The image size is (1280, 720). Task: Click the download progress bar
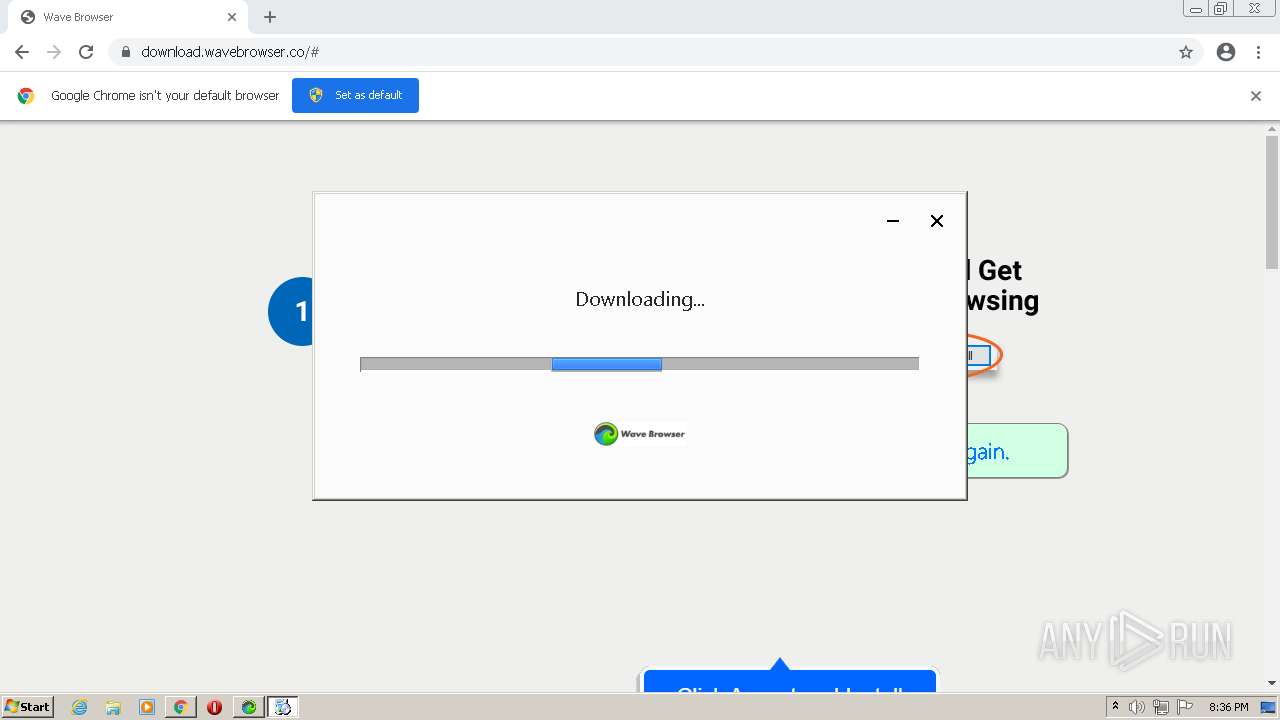coord(639,364)
